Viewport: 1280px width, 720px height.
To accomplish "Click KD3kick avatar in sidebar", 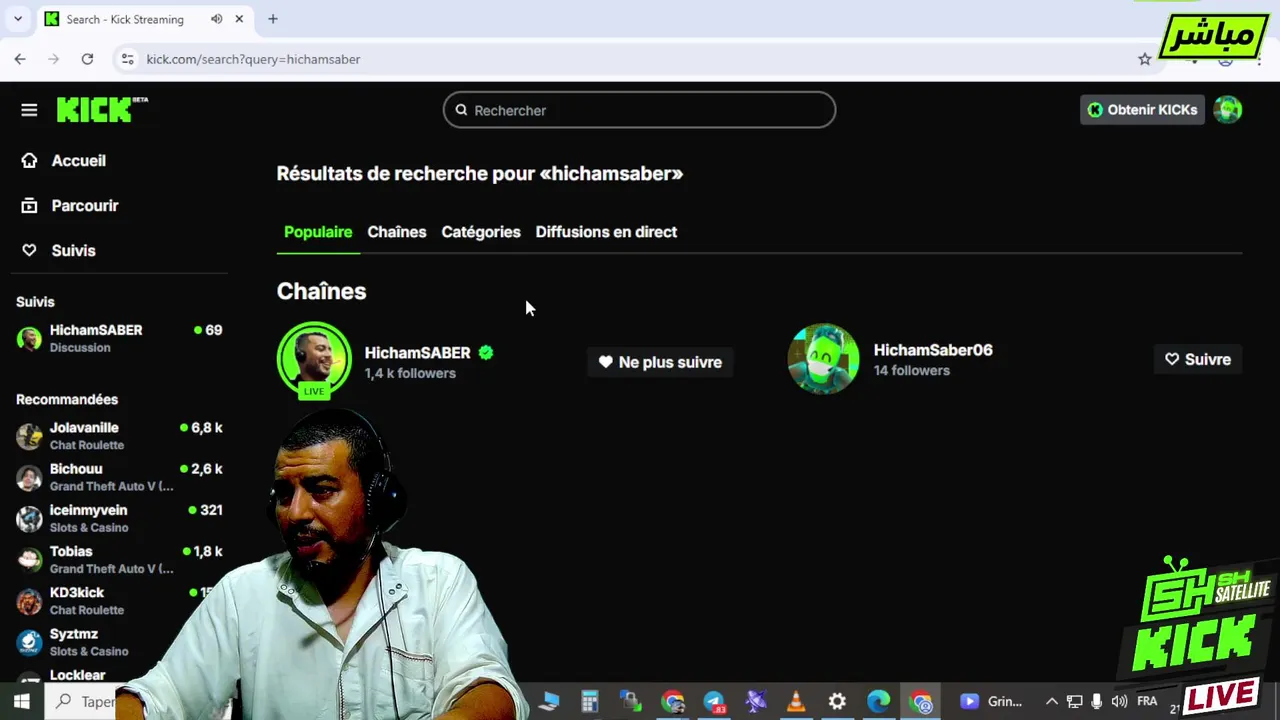I will point(30,601).
